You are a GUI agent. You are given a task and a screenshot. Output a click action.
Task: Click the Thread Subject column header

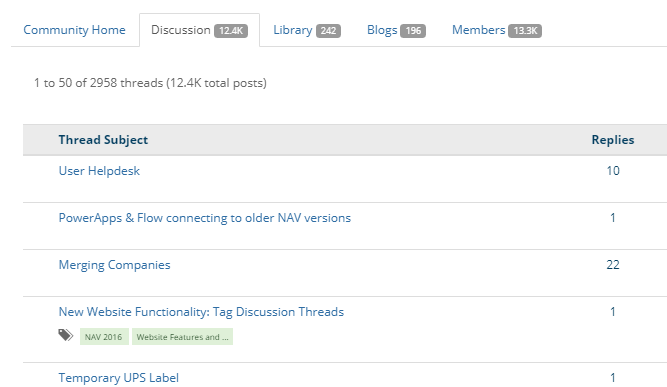coord(103,140)
